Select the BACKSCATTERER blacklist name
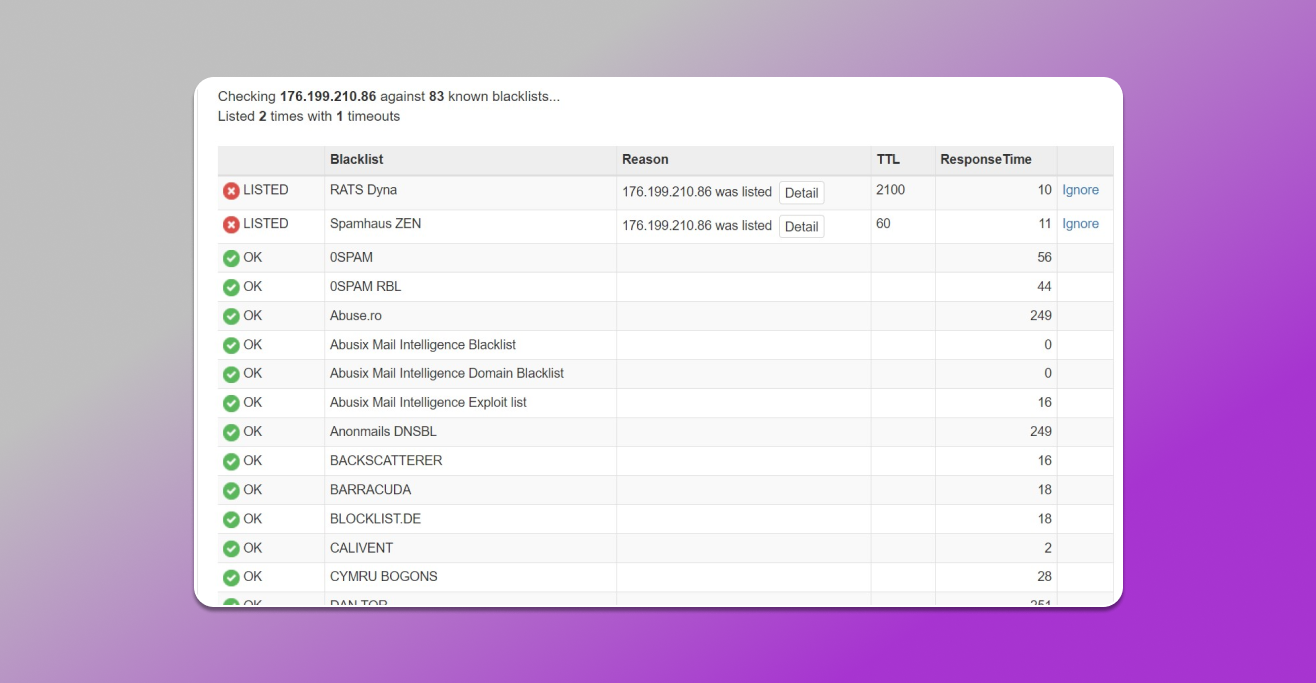 click(386, 460)
